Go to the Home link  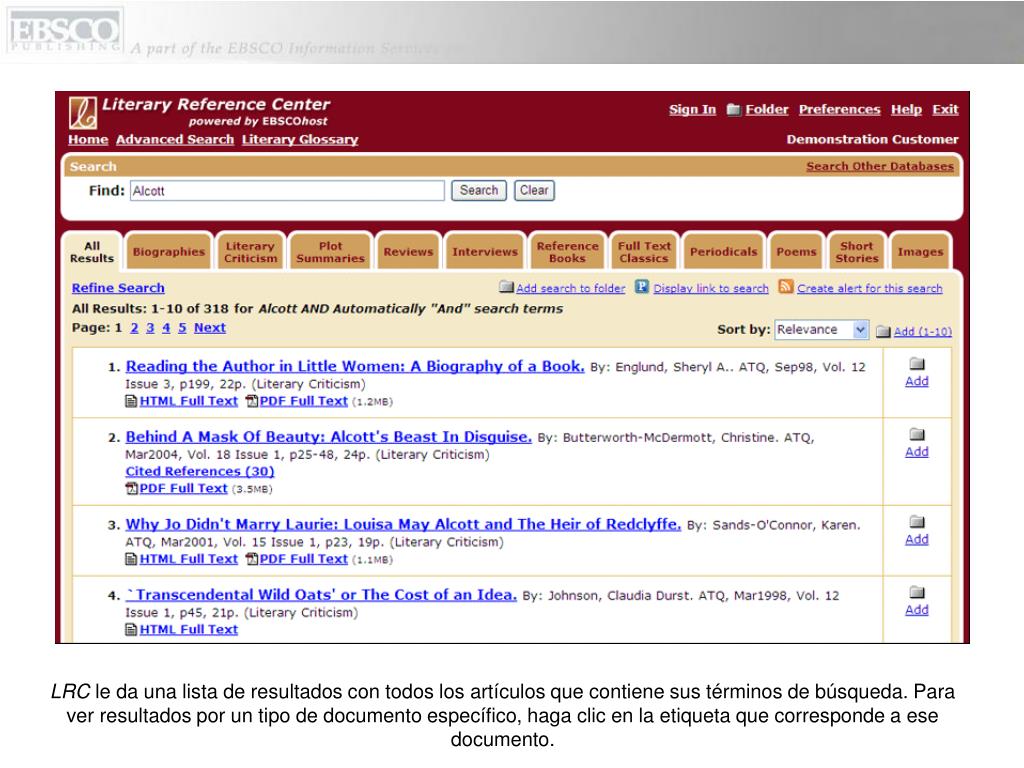click(88, 140)
